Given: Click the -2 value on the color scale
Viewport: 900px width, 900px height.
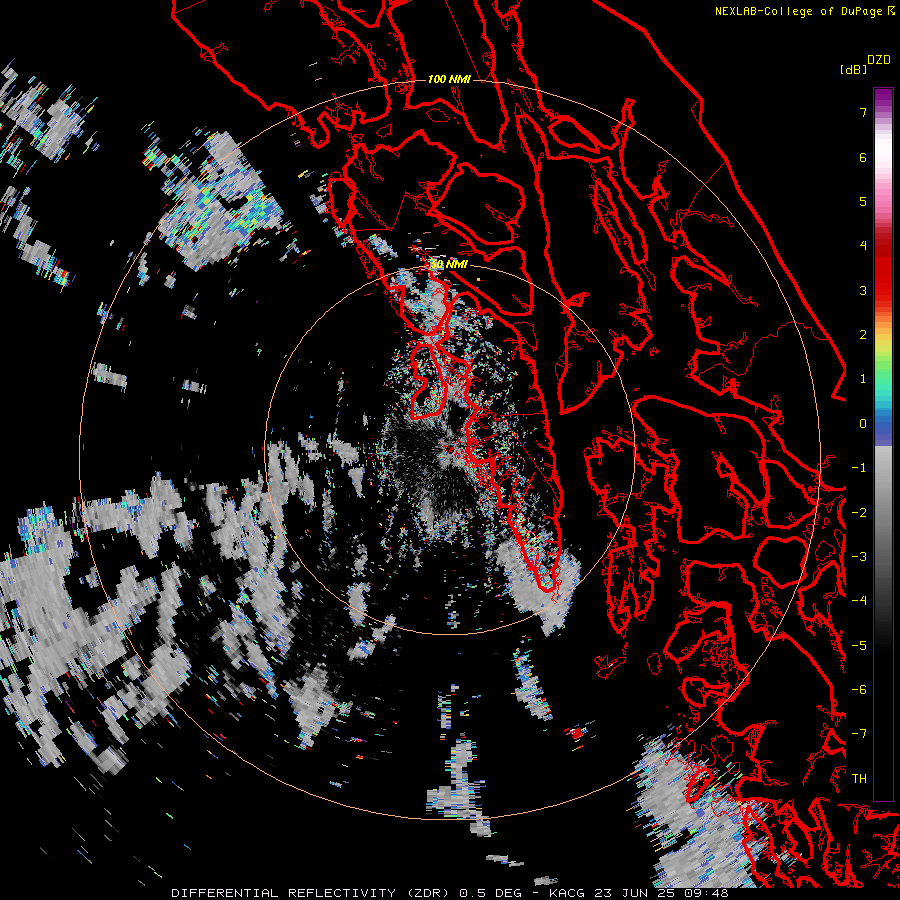Looking at the screenshot, I should pyautogui.click(x=859, y=513).
